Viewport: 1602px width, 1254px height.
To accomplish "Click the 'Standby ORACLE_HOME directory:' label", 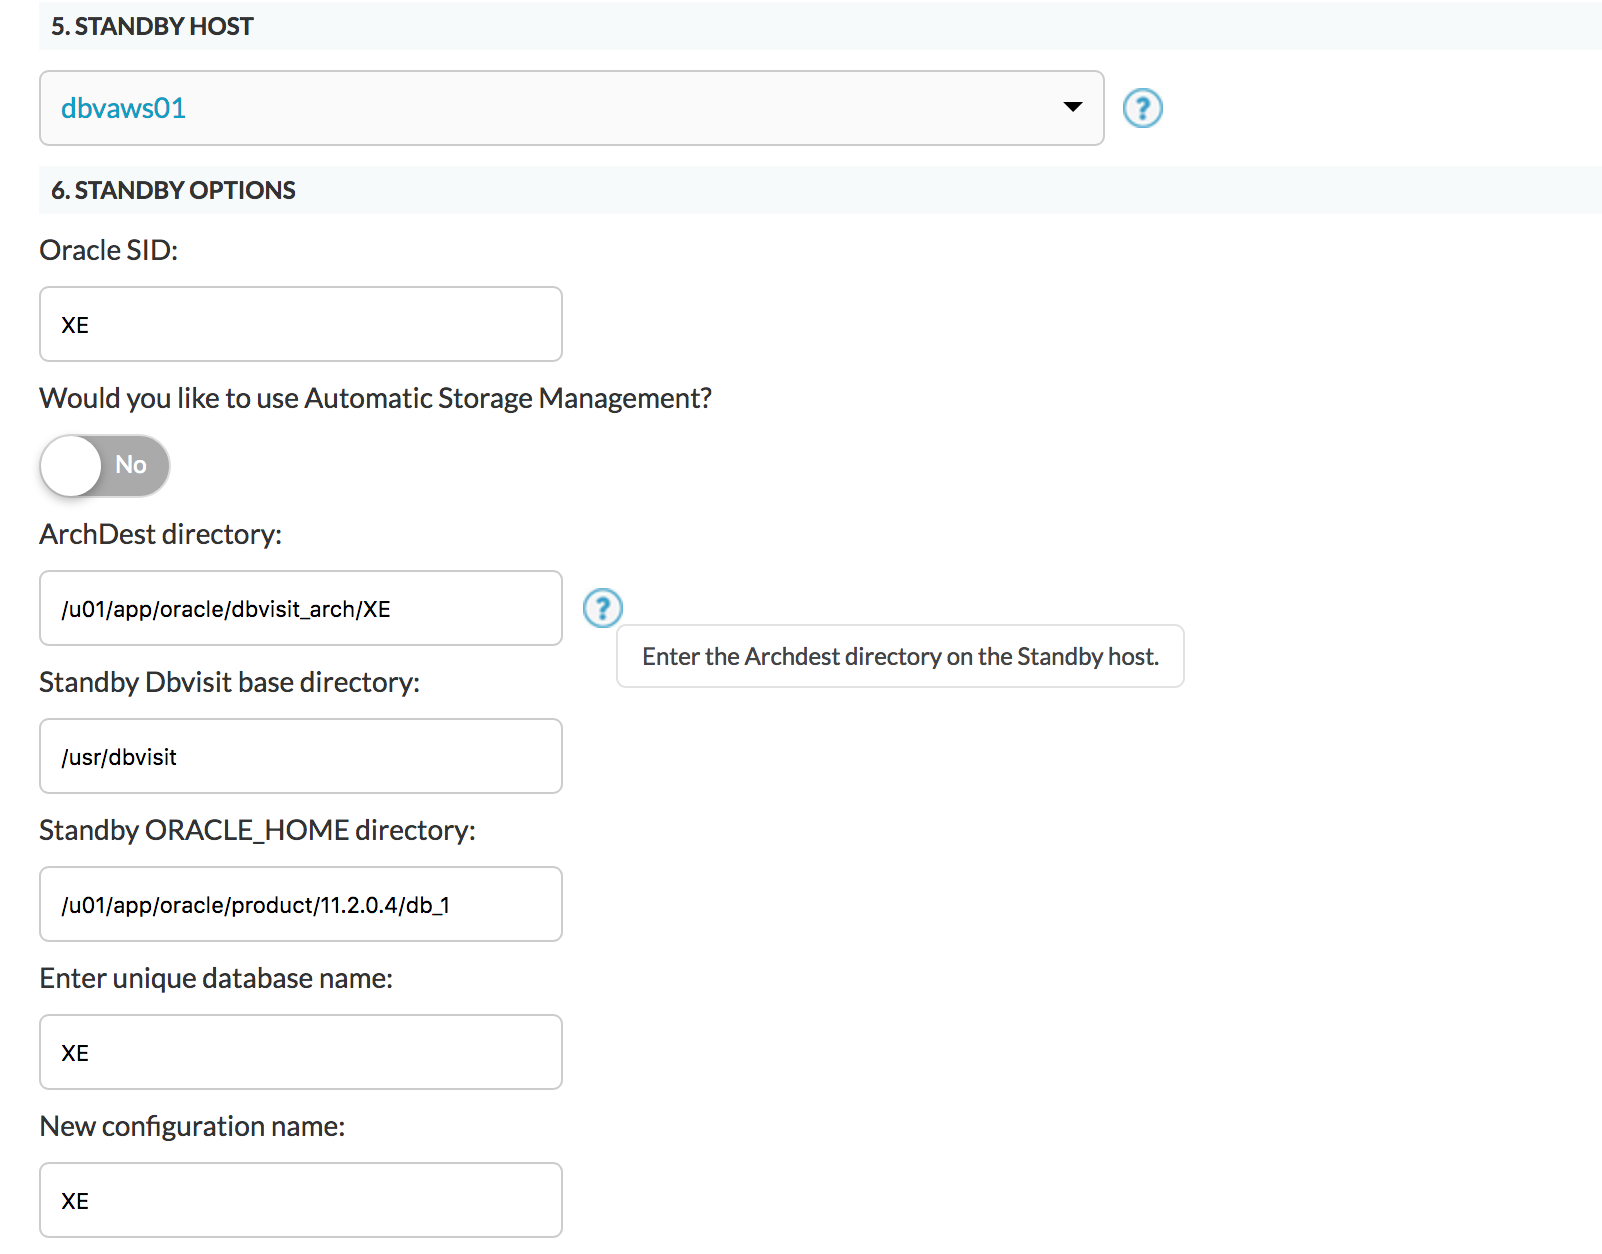I will [258, 830].
